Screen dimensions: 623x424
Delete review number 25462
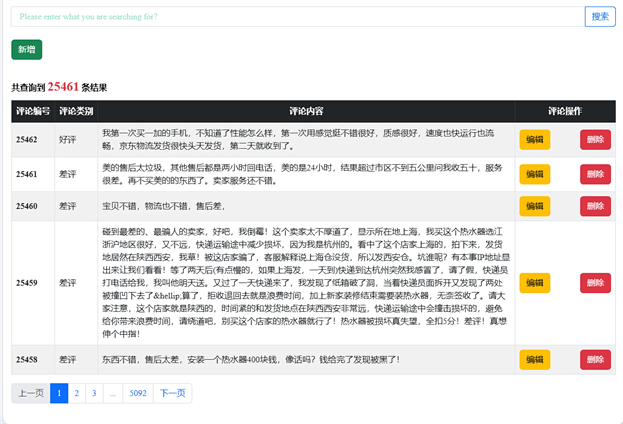click(595, 141)
